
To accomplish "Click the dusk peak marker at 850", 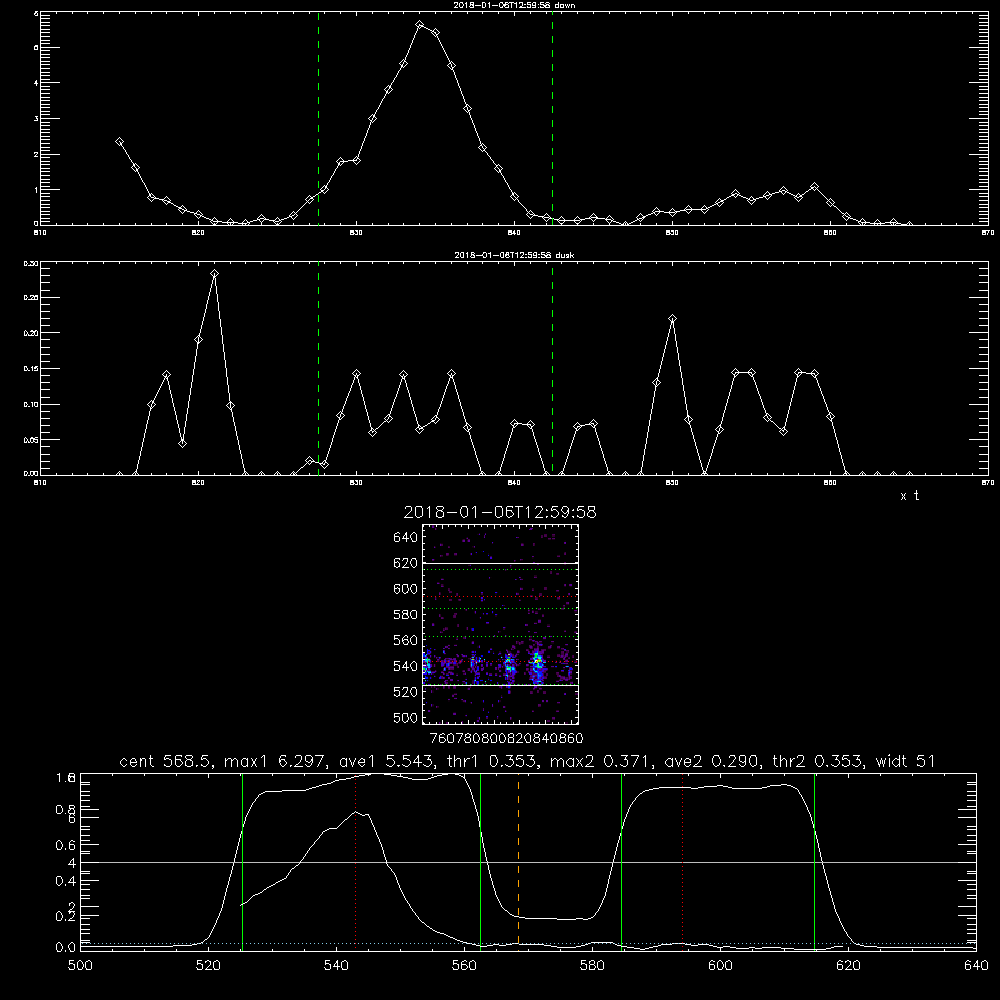I will click(672, 318).
